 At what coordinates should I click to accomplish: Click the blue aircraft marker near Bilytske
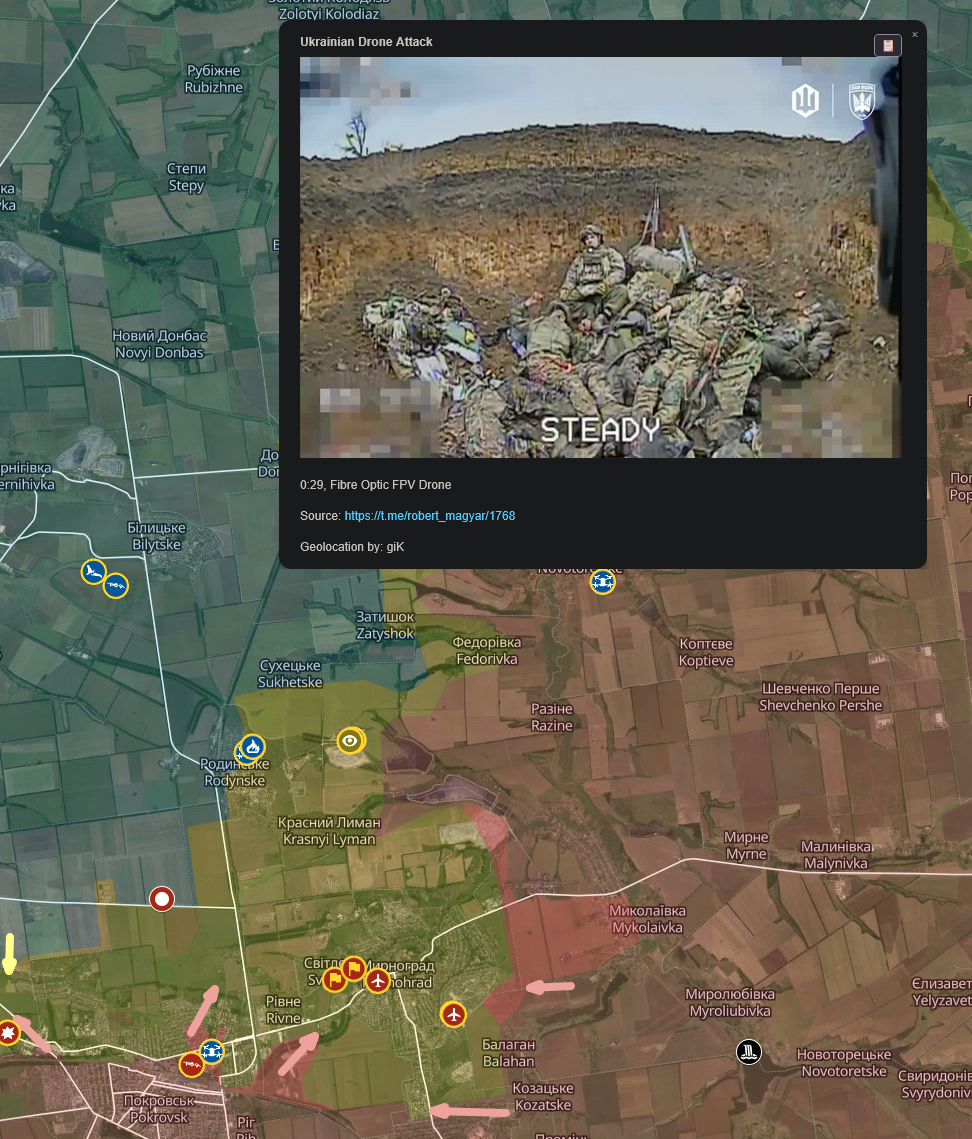(94, 572)
